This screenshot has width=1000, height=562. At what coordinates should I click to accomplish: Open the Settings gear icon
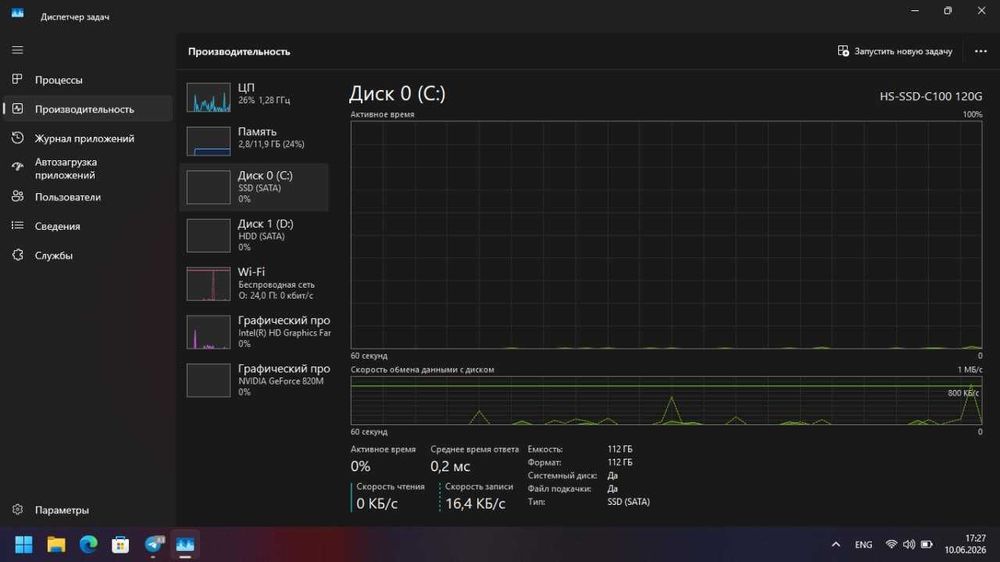point(17,510)
